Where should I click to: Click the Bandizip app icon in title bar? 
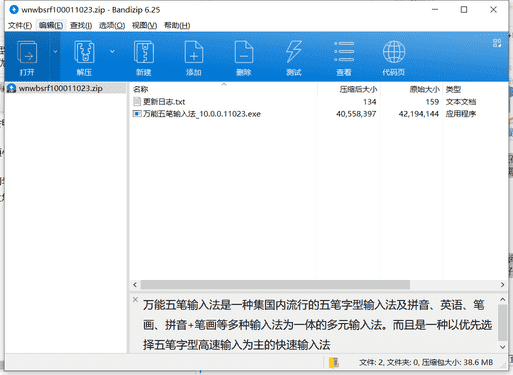(14, 10)
